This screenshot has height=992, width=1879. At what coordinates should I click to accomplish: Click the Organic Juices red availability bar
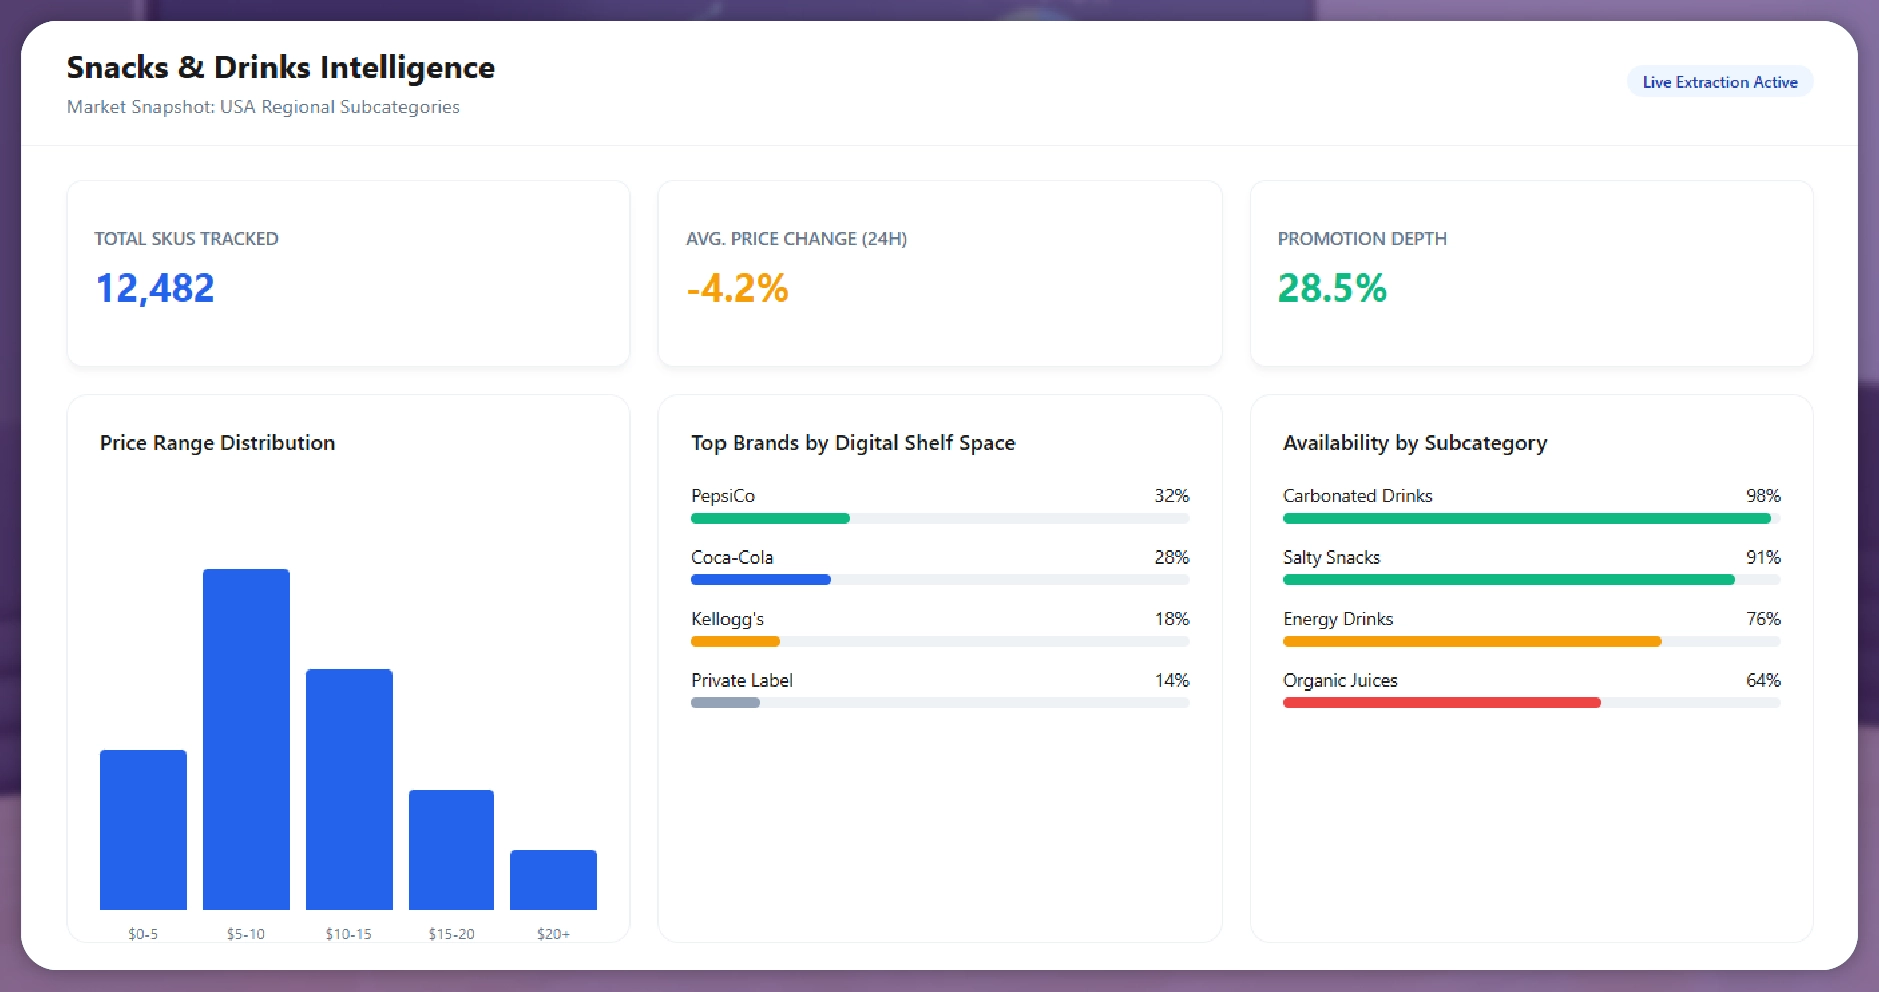point(1441,703)
